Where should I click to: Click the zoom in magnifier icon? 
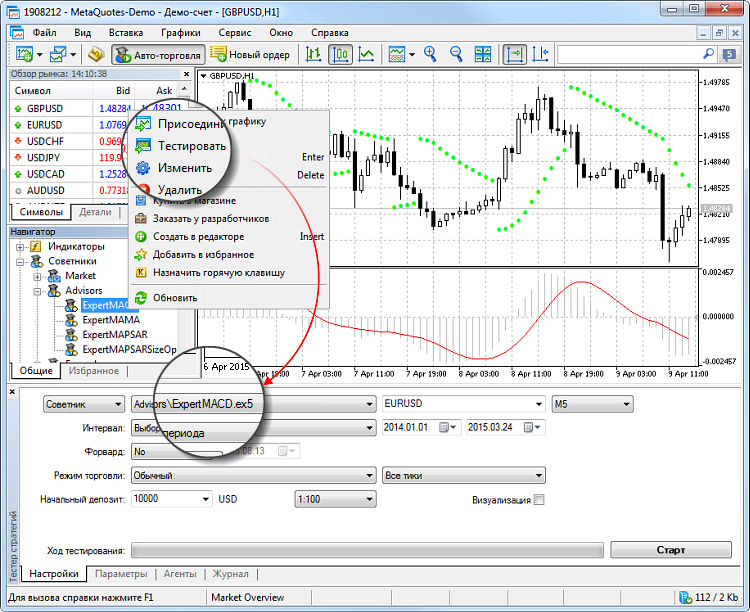(431, 54)
